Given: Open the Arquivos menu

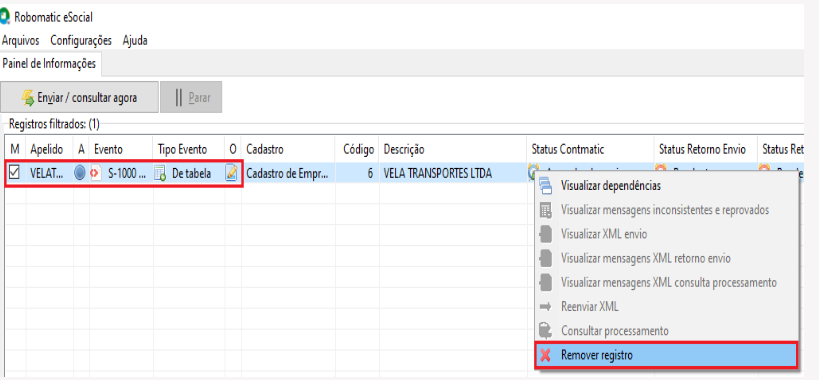Looking at the screenshot, I should 20,40.
